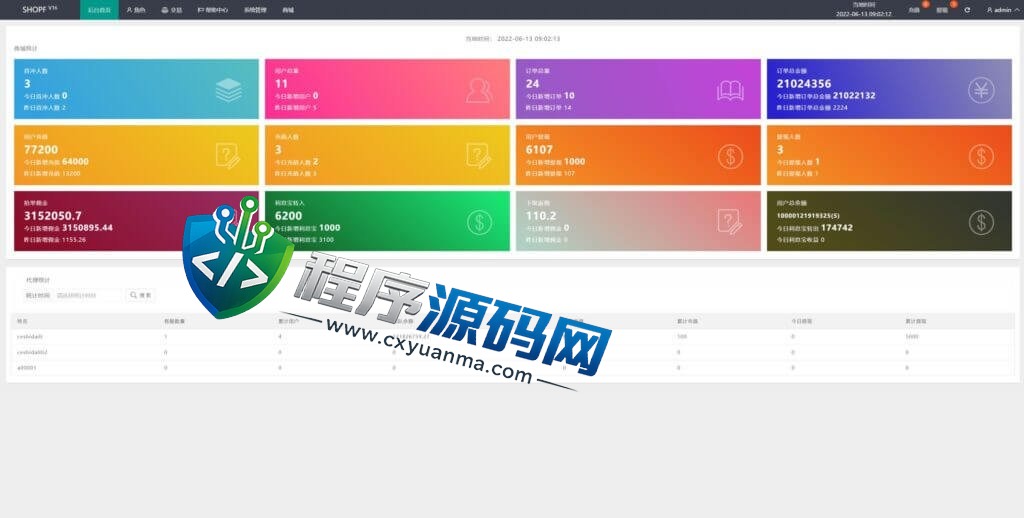Click the 'ceshidaili' row name in the agent table
1024x518 pixels.
coord(29,336)
